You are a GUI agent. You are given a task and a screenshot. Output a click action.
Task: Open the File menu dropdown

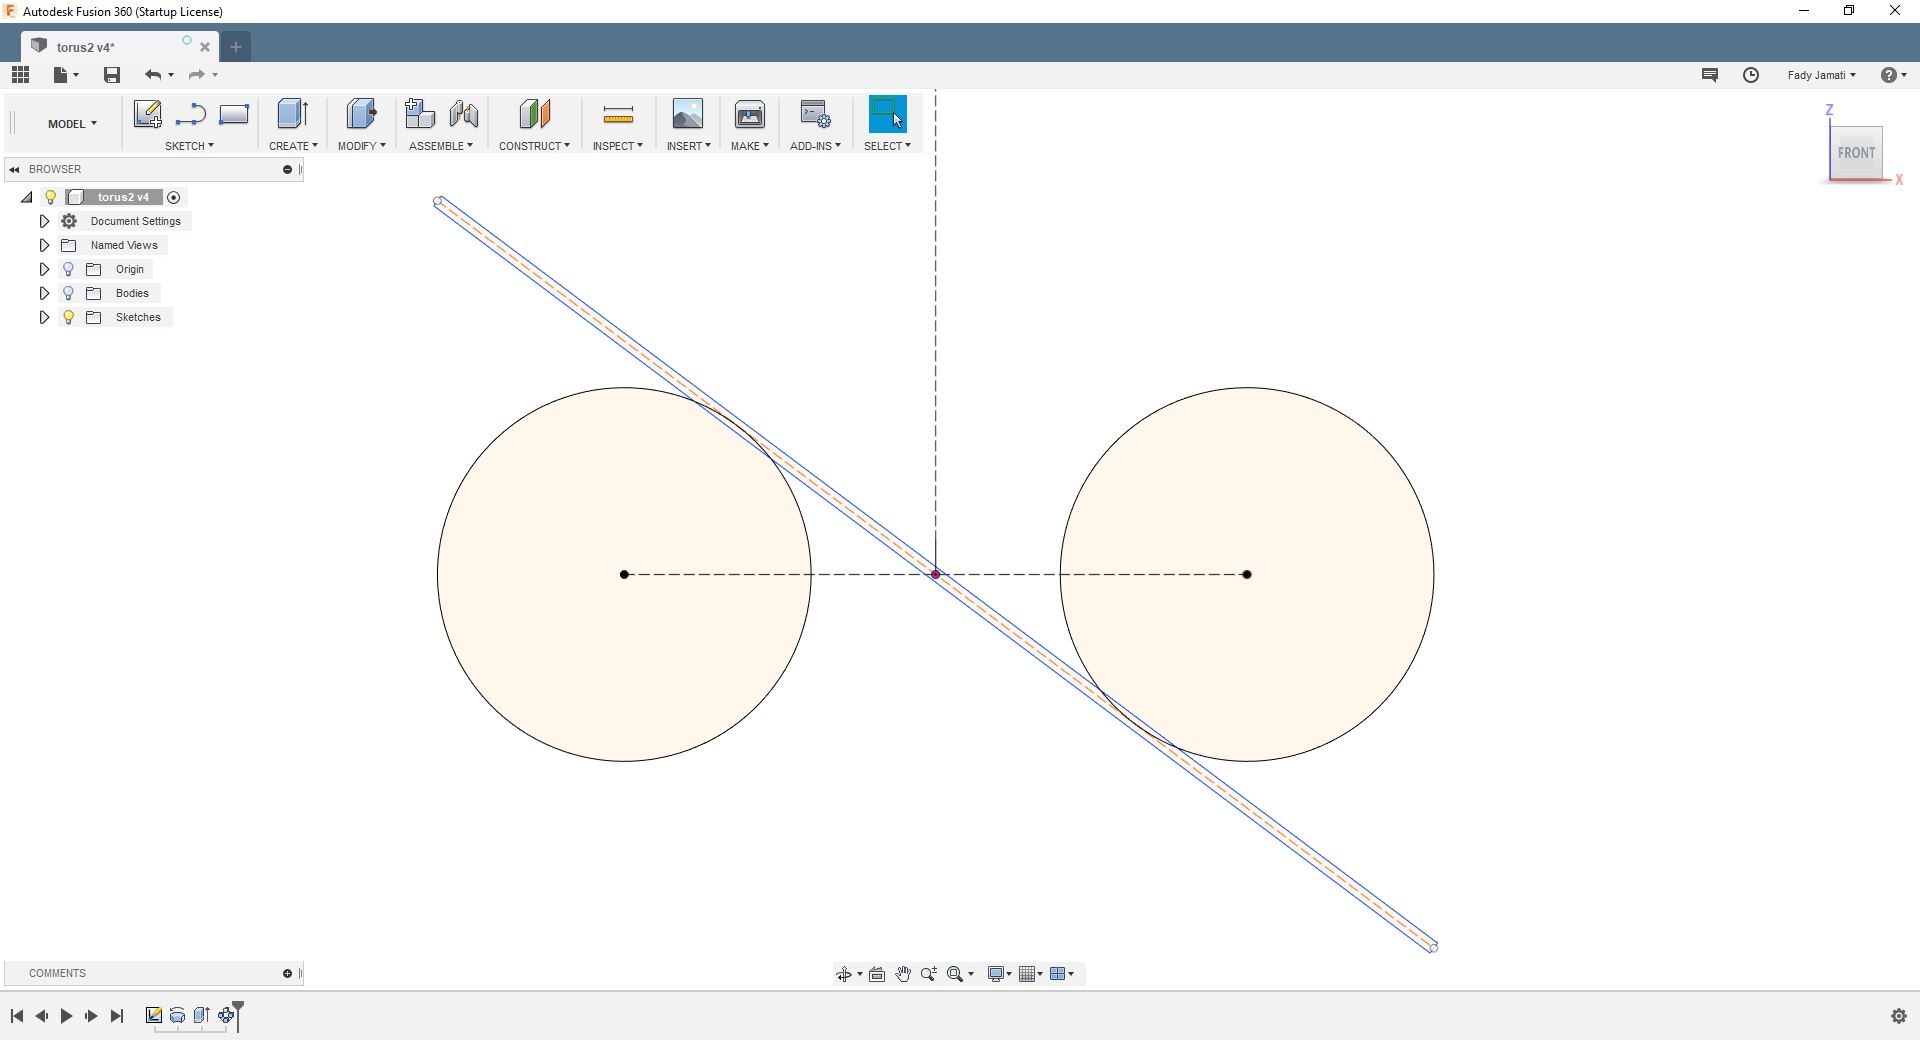click(x=66, y=75)
